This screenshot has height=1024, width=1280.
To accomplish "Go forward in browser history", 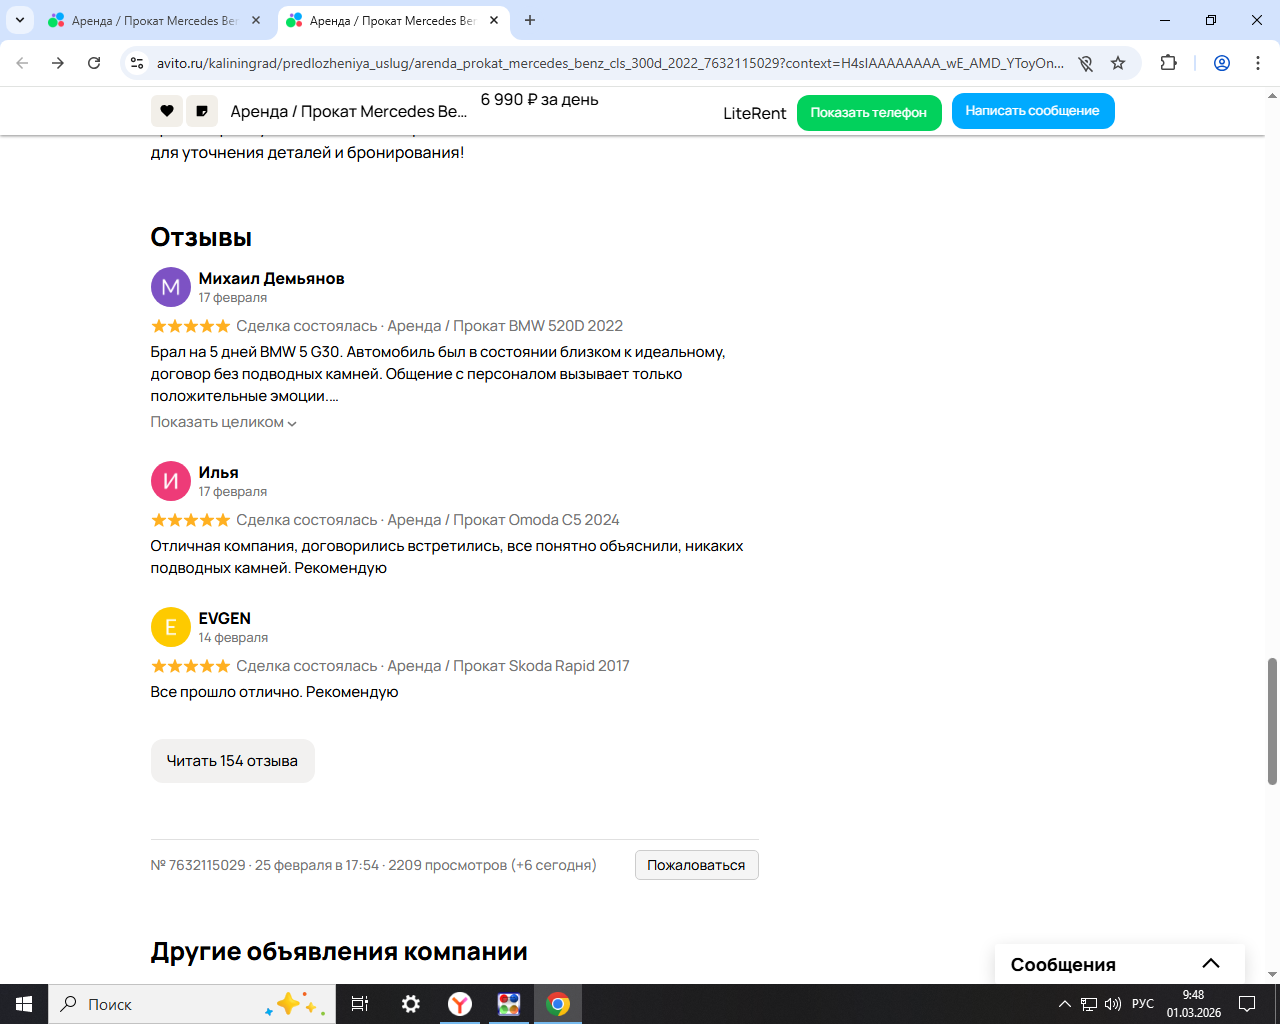I will click(58, 63).
